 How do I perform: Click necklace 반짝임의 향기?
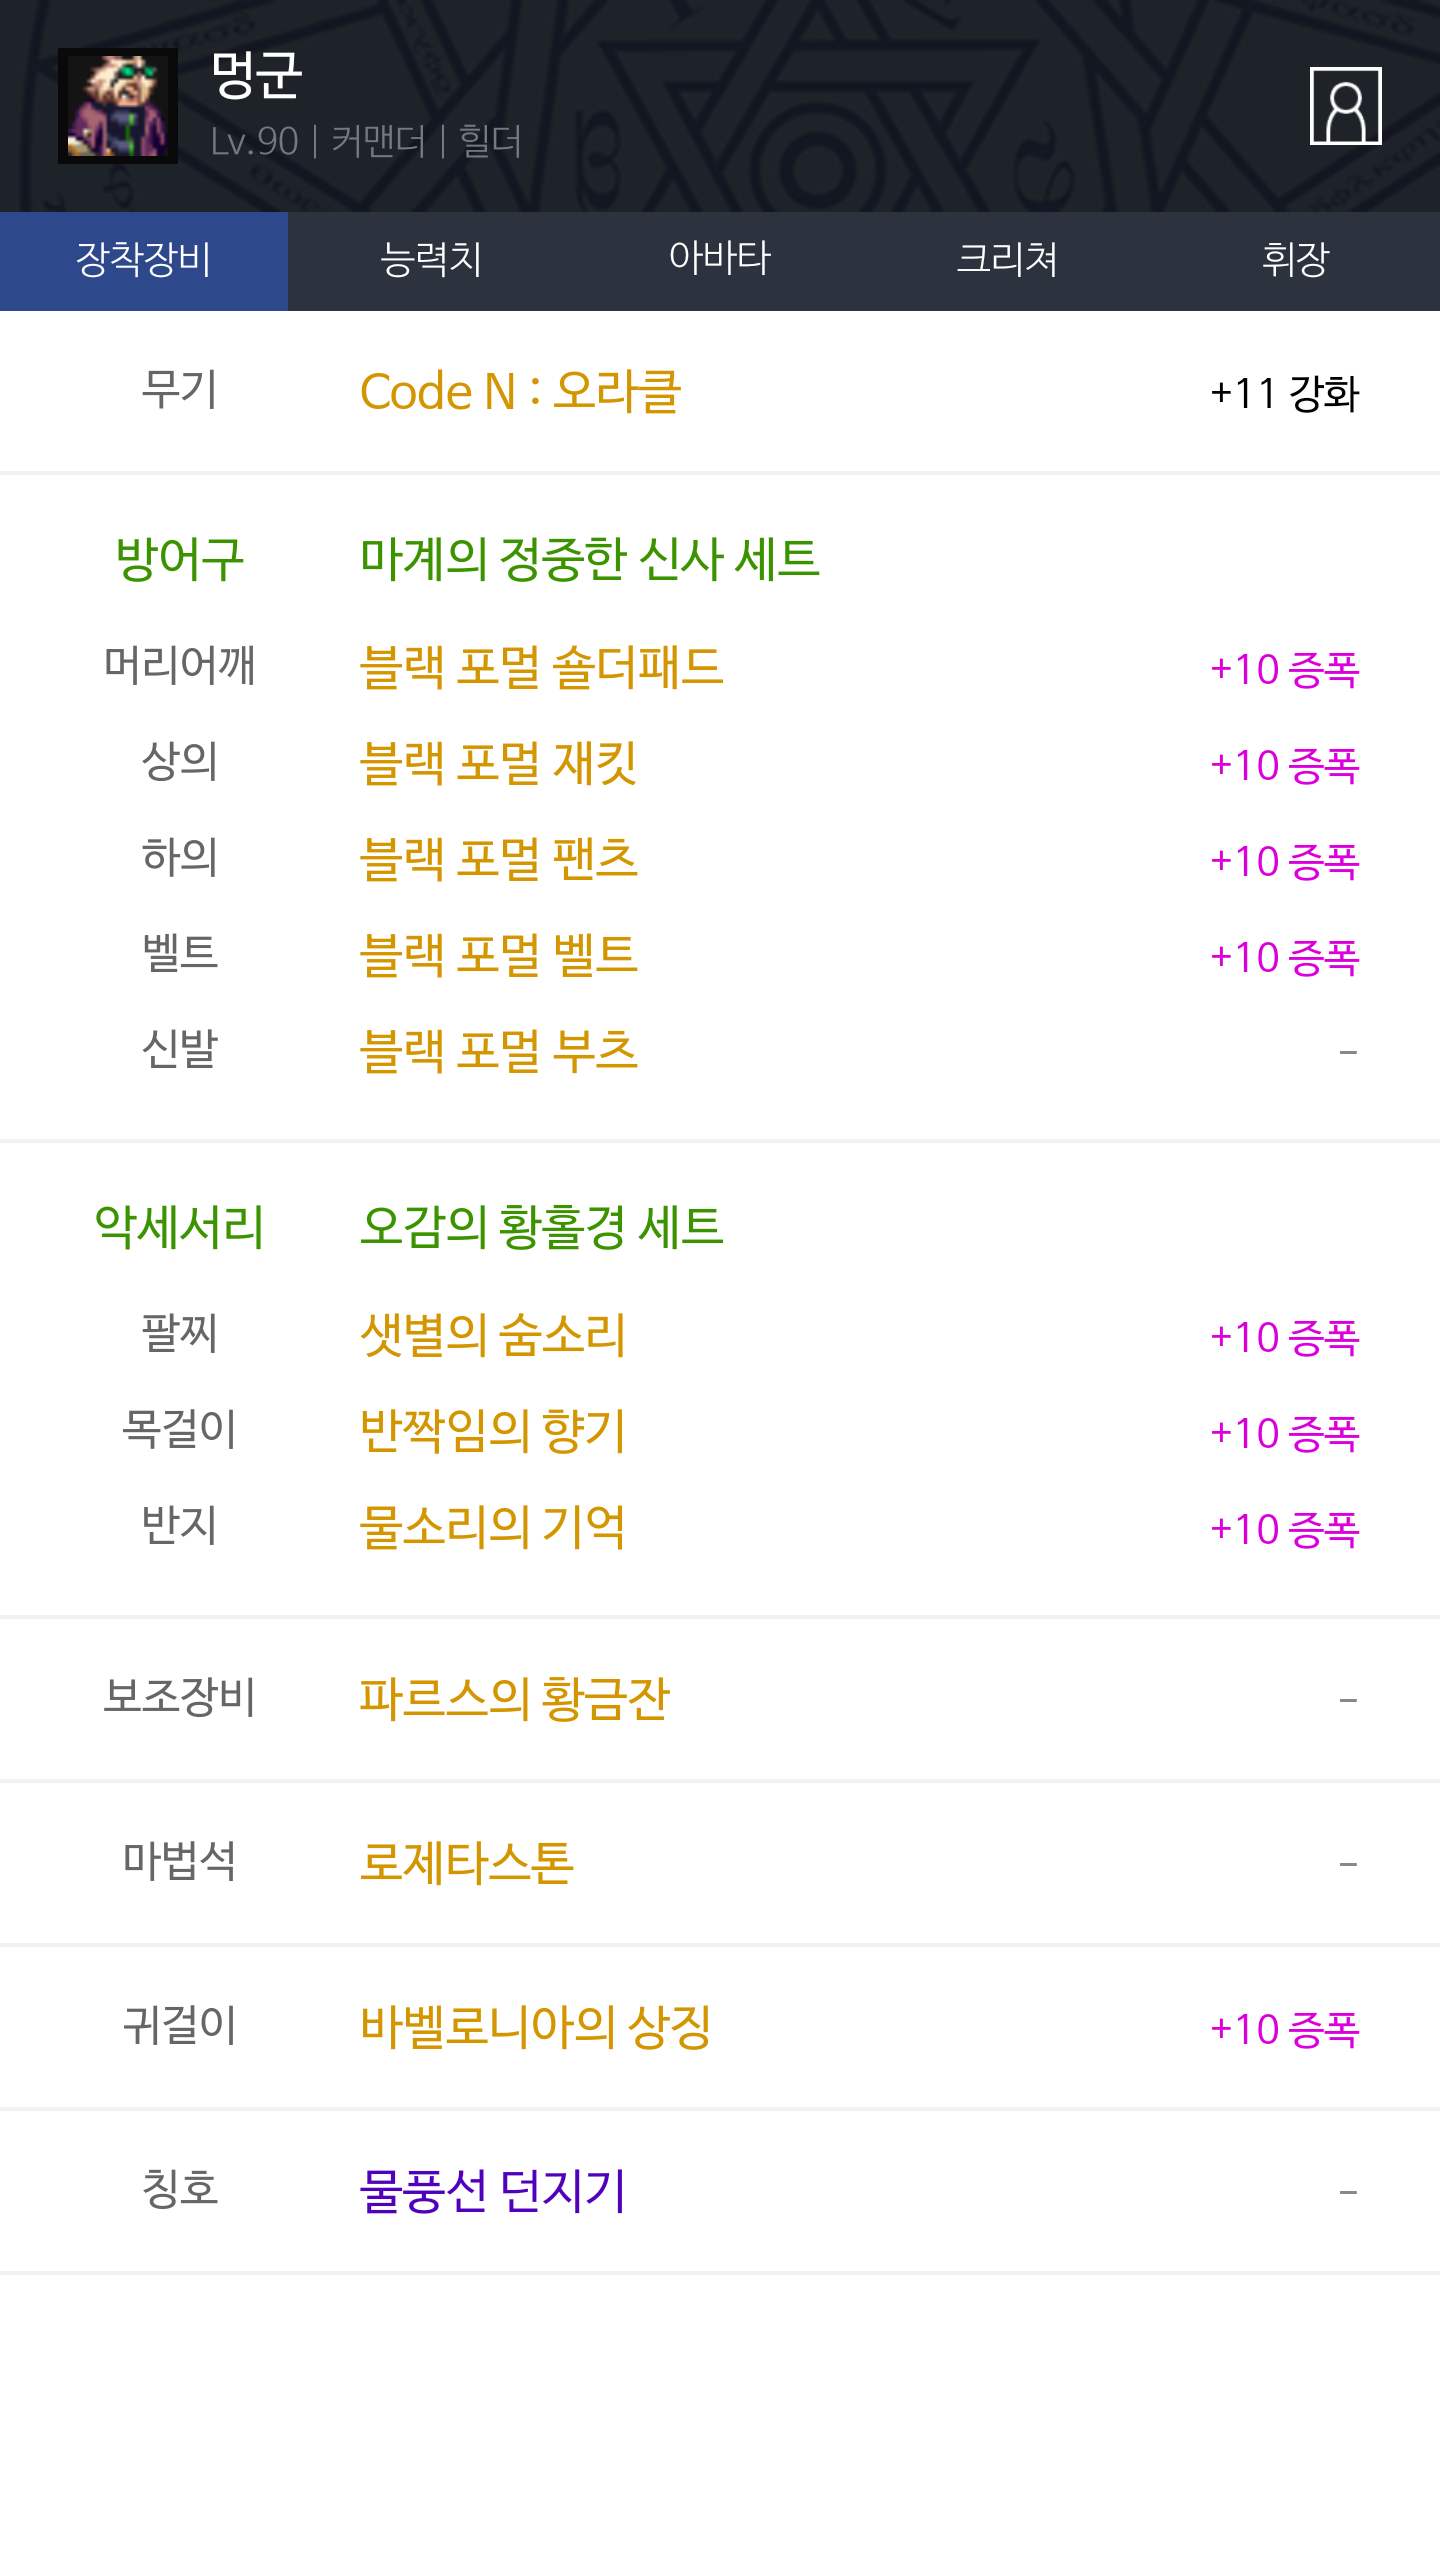492,1431
